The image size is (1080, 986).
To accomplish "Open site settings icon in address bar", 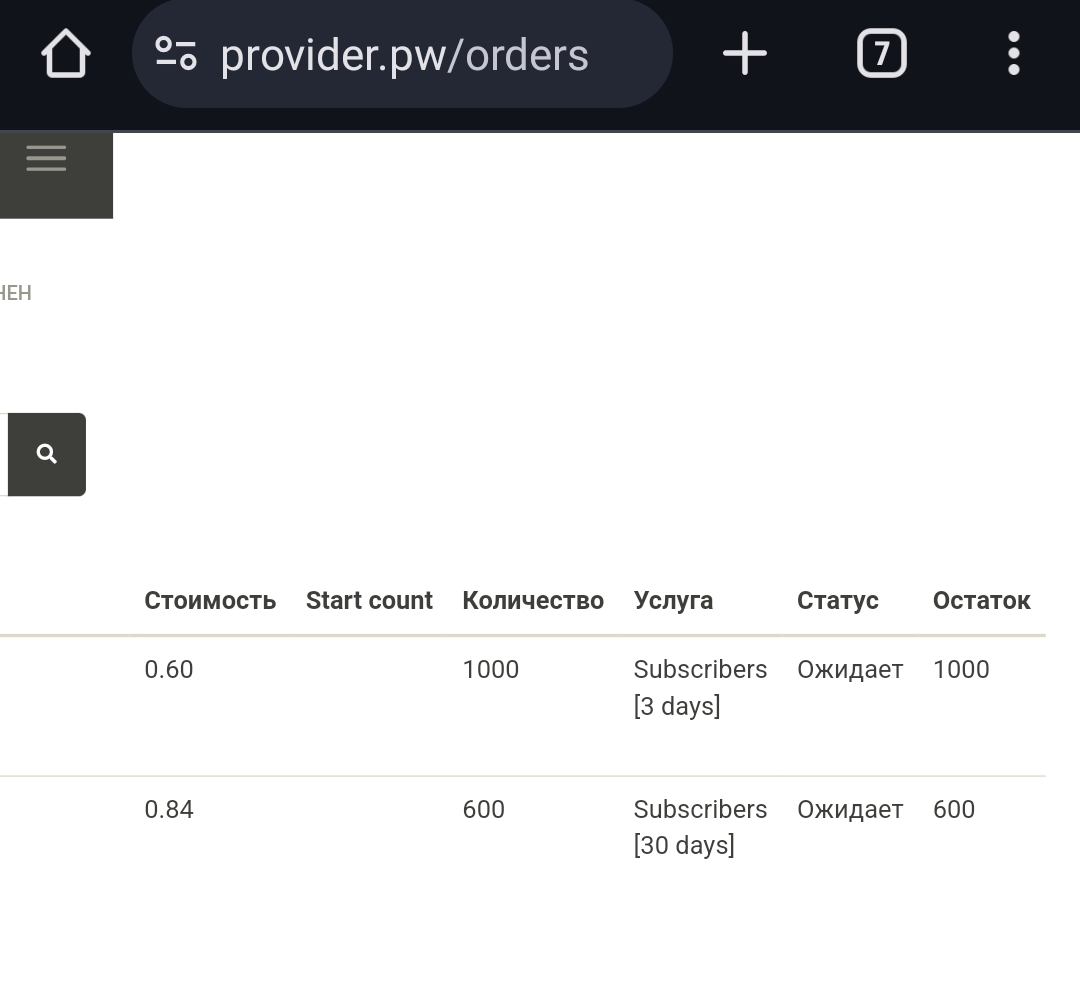I will tap(177, 54).
